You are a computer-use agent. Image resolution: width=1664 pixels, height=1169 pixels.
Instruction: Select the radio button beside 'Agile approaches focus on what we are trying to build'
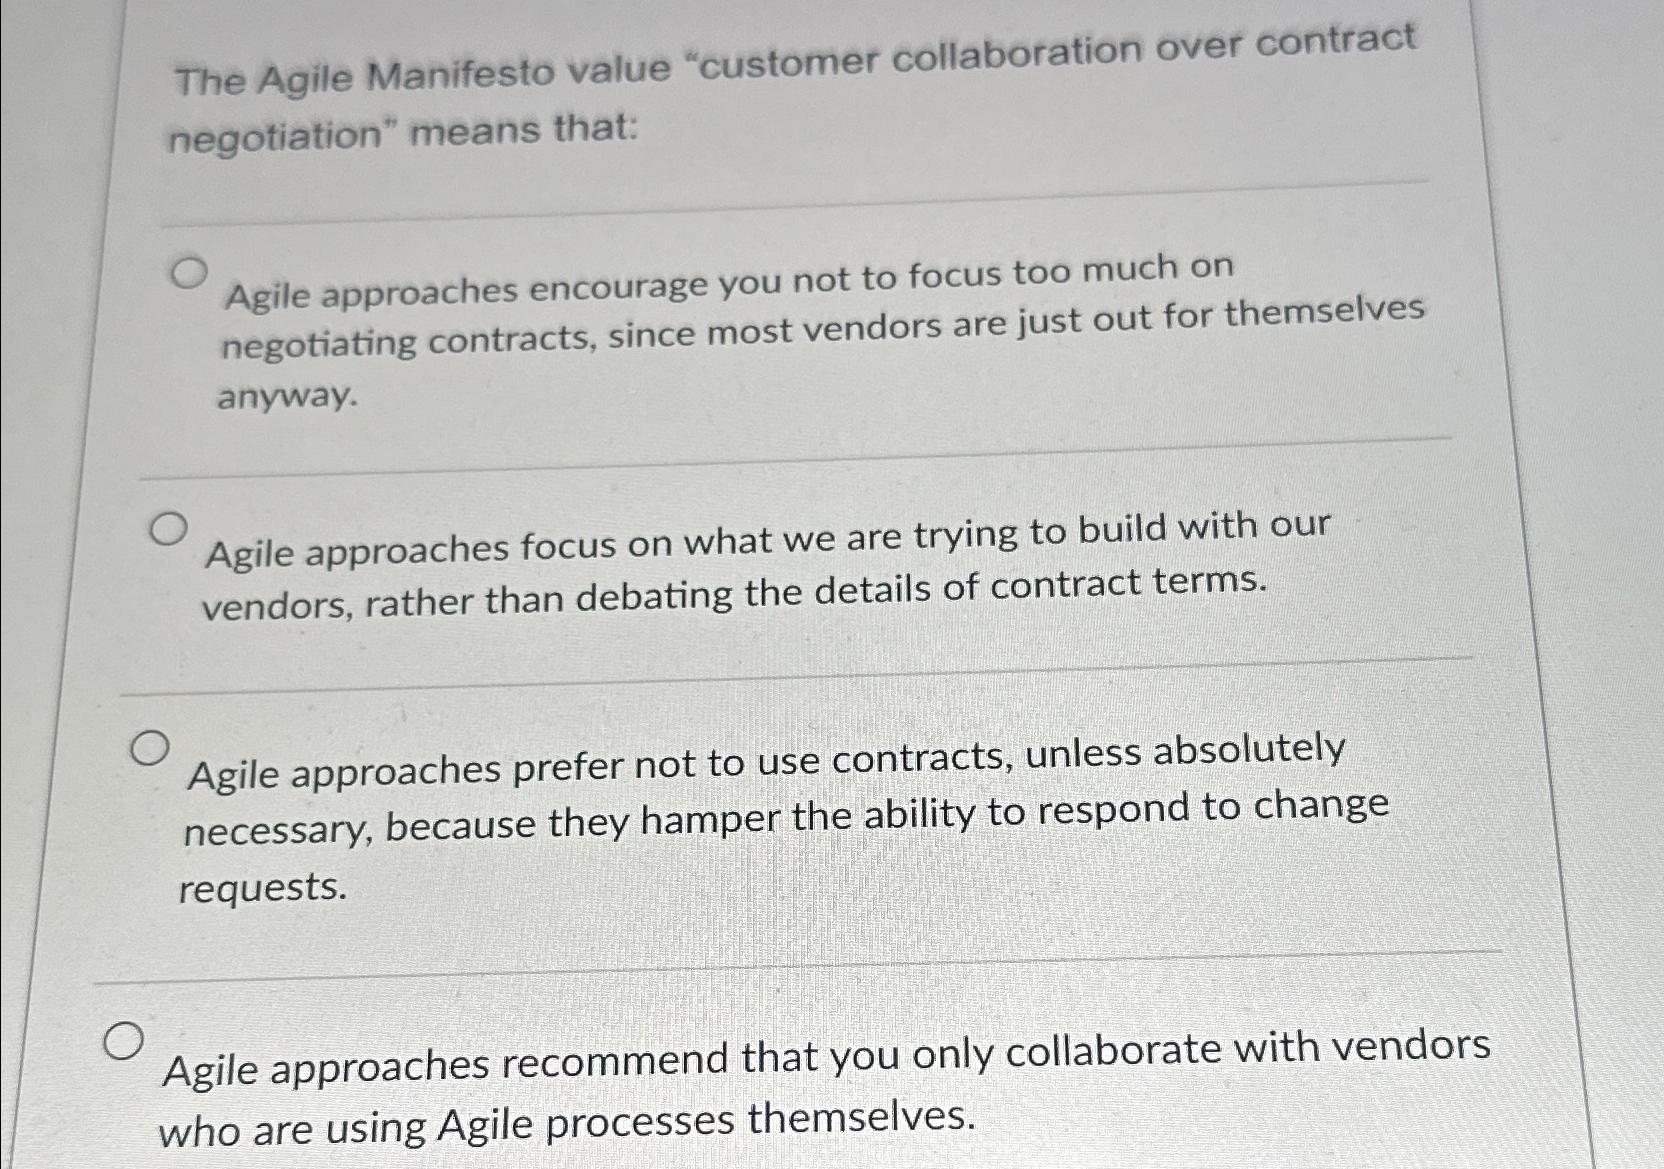169,526
